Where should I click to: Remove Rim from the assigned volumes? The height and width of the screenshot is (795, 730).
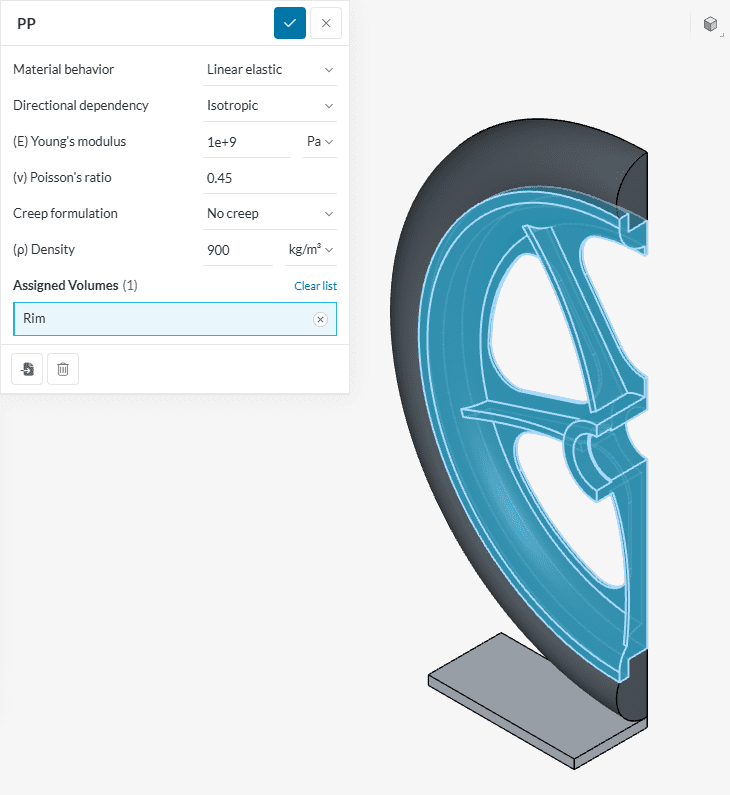tap(320, 319)
